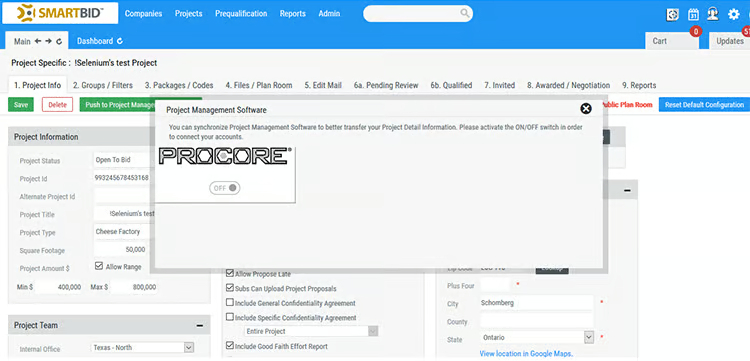Viewport: 750px width, 361px height.
Task: Click the search magnifier icon
Action: pos(464,13)
